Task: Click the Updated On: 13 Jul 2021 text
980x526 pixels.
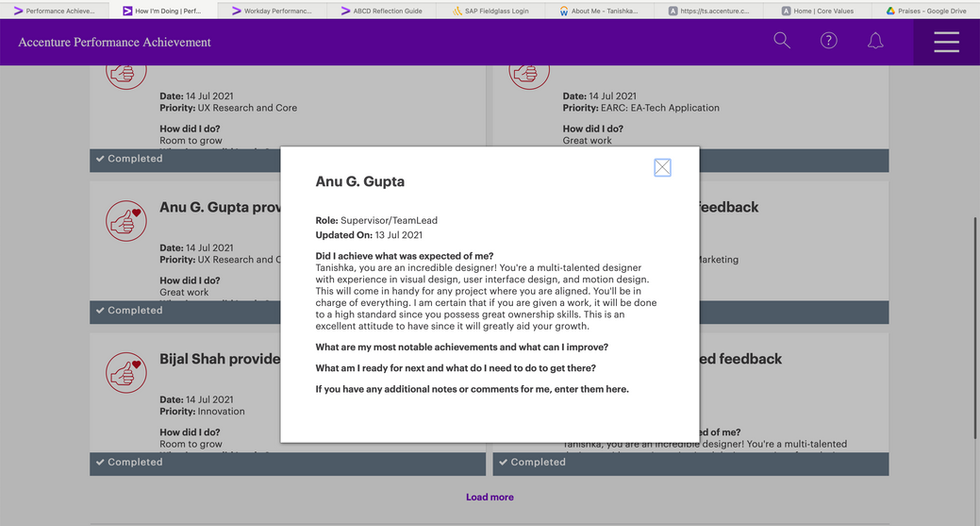Action: click(369, 235)
